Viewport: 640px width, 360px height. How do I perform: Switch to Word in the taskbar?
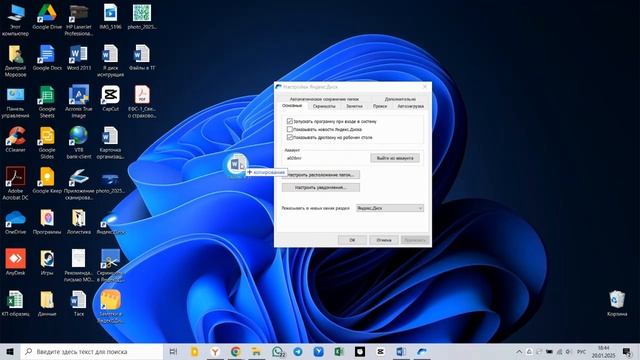[401, 351]
